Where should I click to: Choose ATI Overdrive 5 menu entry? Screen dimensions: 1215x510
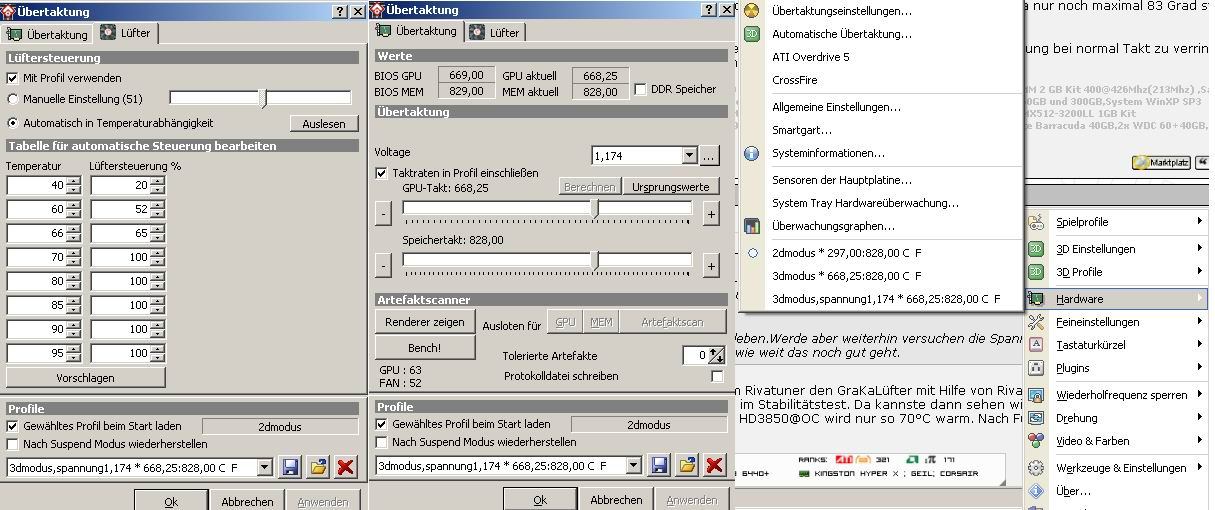coord(811,57)
